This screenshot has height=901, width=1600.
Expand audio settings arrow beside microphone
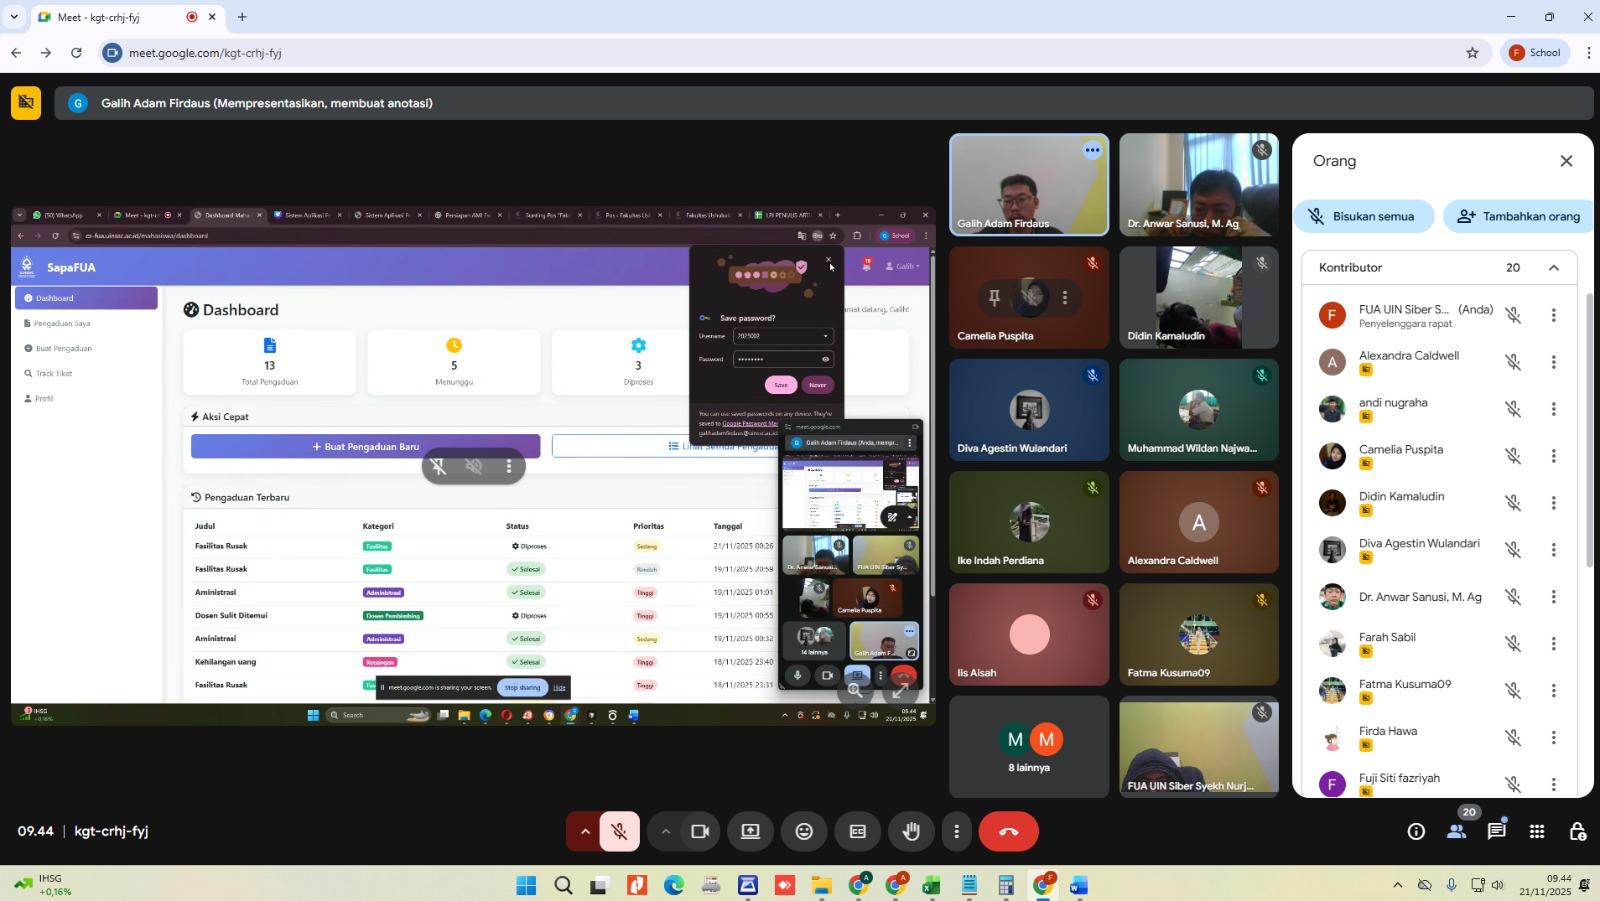pos(585,832)
